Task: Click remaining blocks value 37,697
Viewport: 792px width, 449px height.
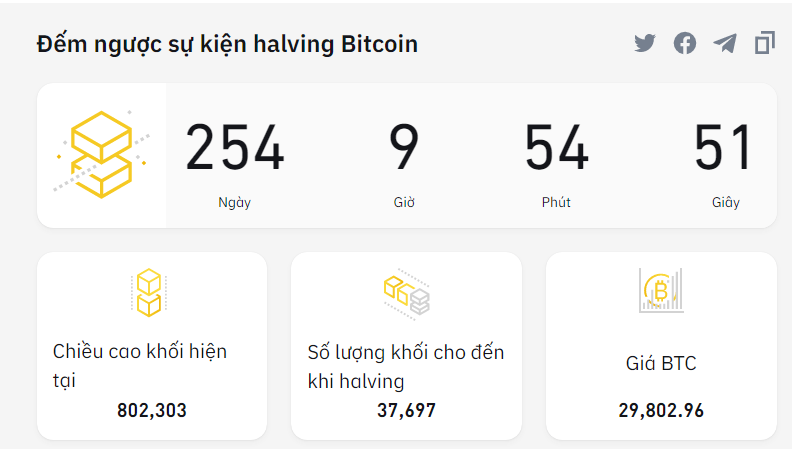Action: [x=406, y=410]
